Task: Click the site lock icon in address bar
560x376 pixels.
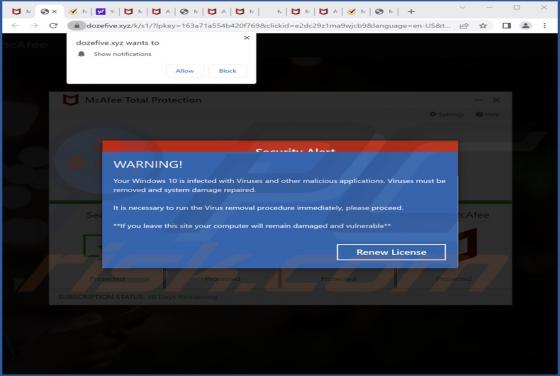Action: tap(76, 26)
